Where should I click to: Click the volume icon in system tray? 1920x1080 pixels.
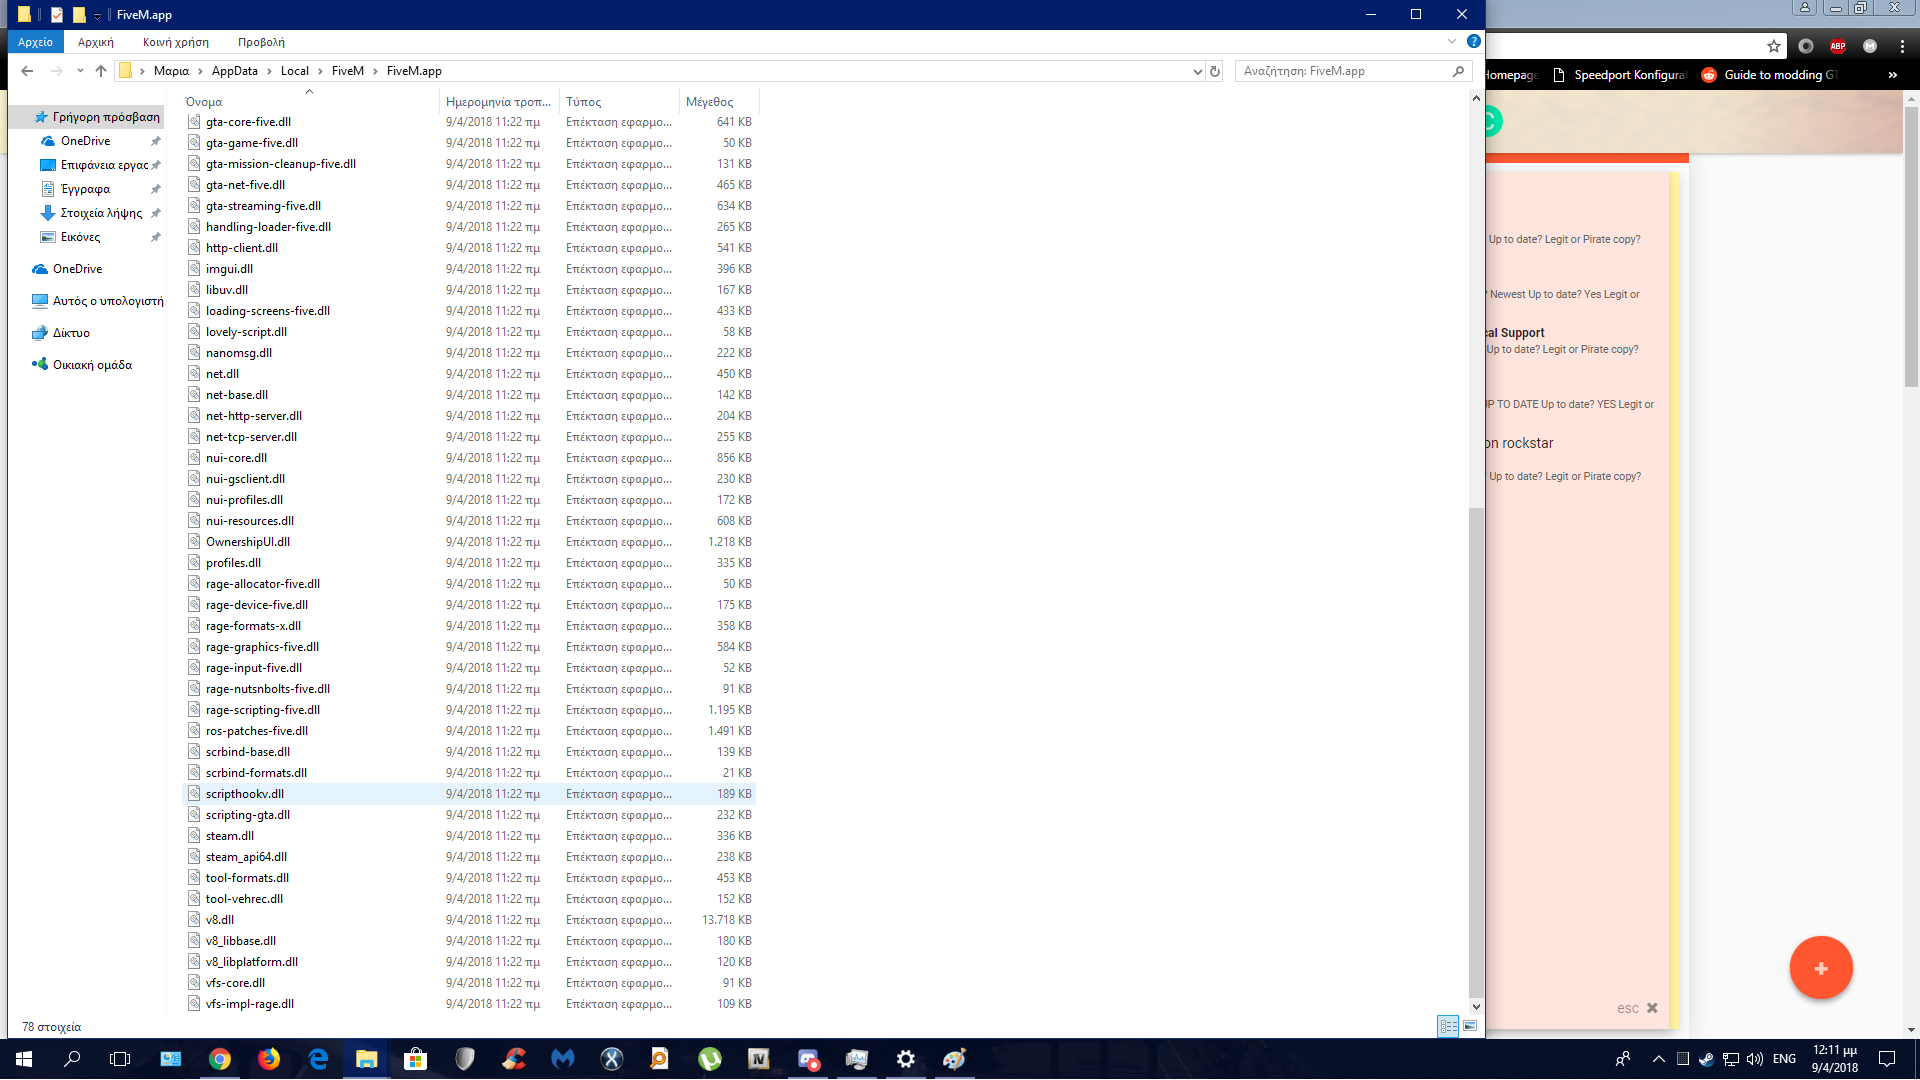1754,1059
